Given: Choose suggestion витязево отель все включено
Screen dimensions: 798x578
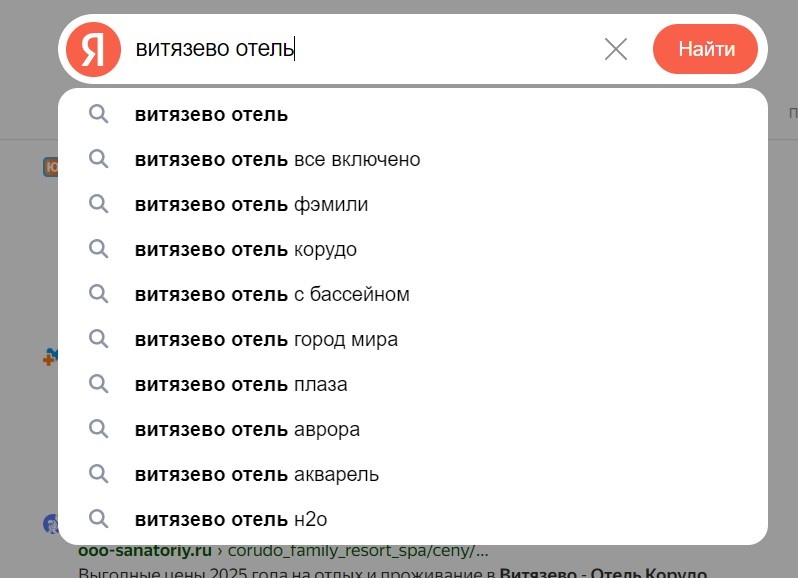Looking at the screenshot, I should tap(413, 159).
